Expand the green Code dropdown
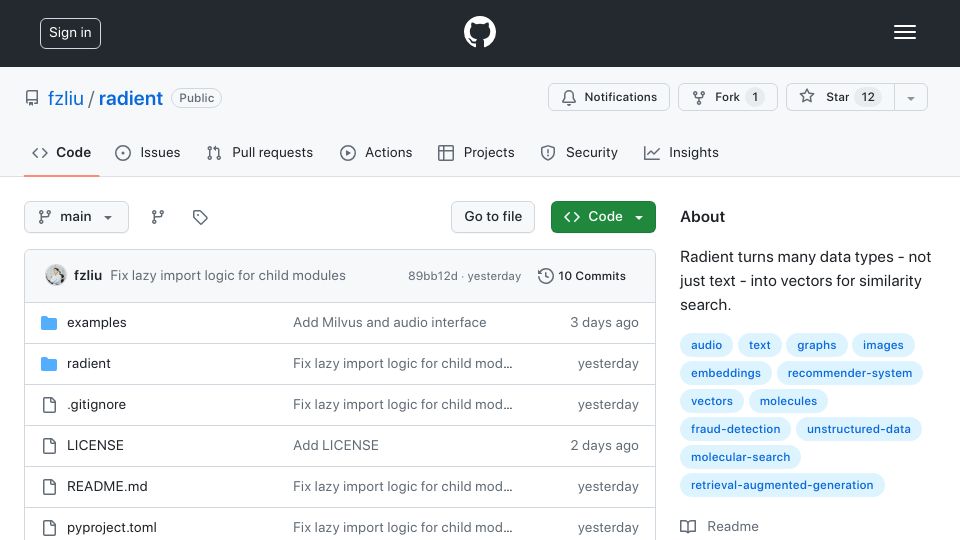This screenshot has width=960, height=540. 603,217
